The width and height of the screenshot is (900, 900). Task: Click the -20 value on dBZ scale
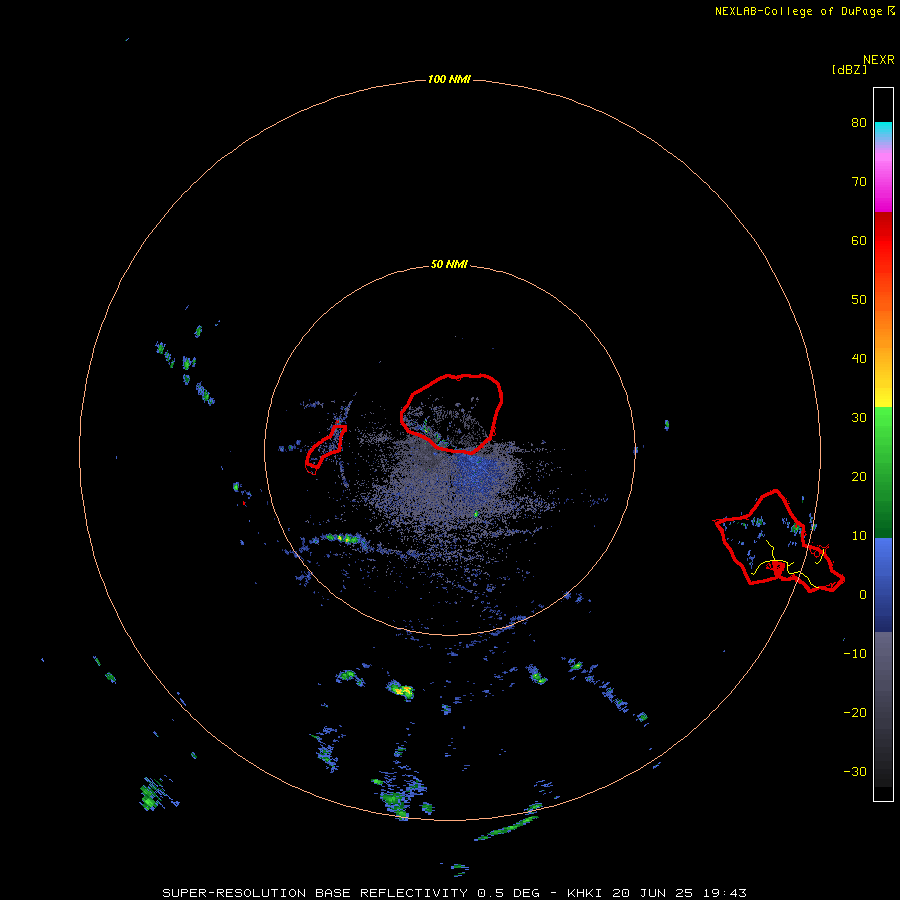(855, 713)
